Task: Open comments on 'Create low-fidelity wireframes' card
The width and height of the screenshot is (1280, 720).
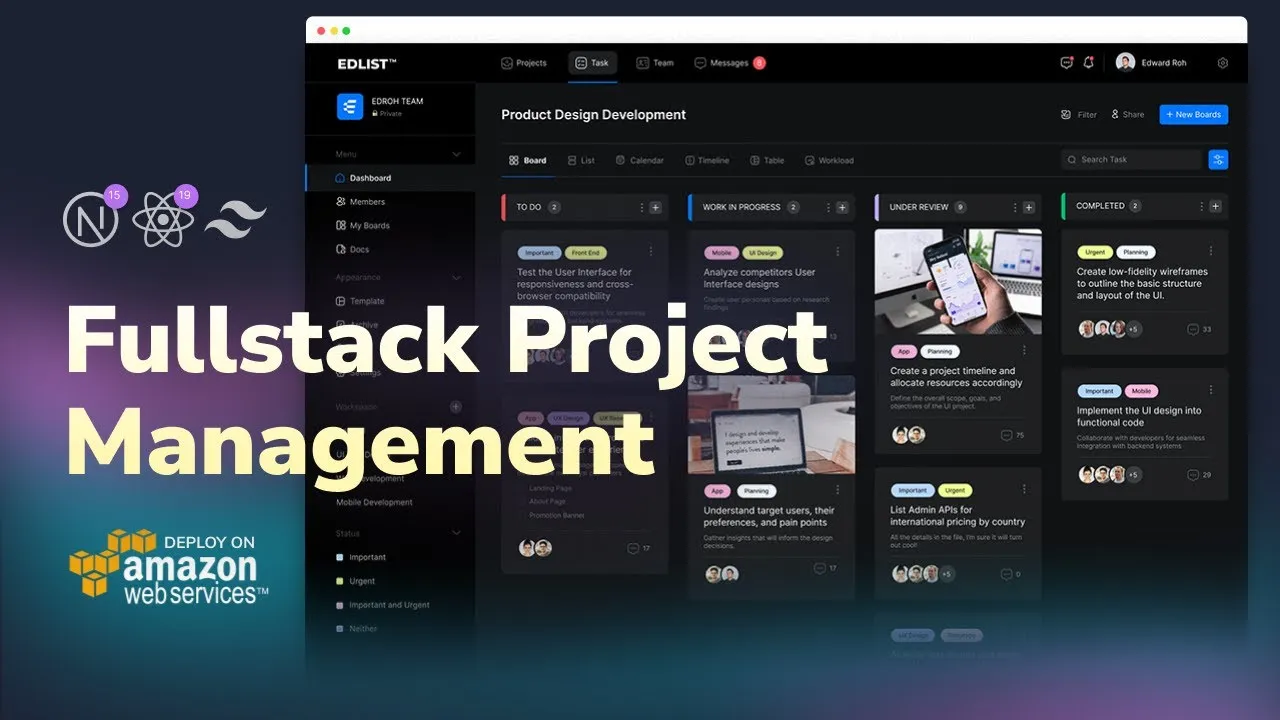Action: (x=1199, y=329)
